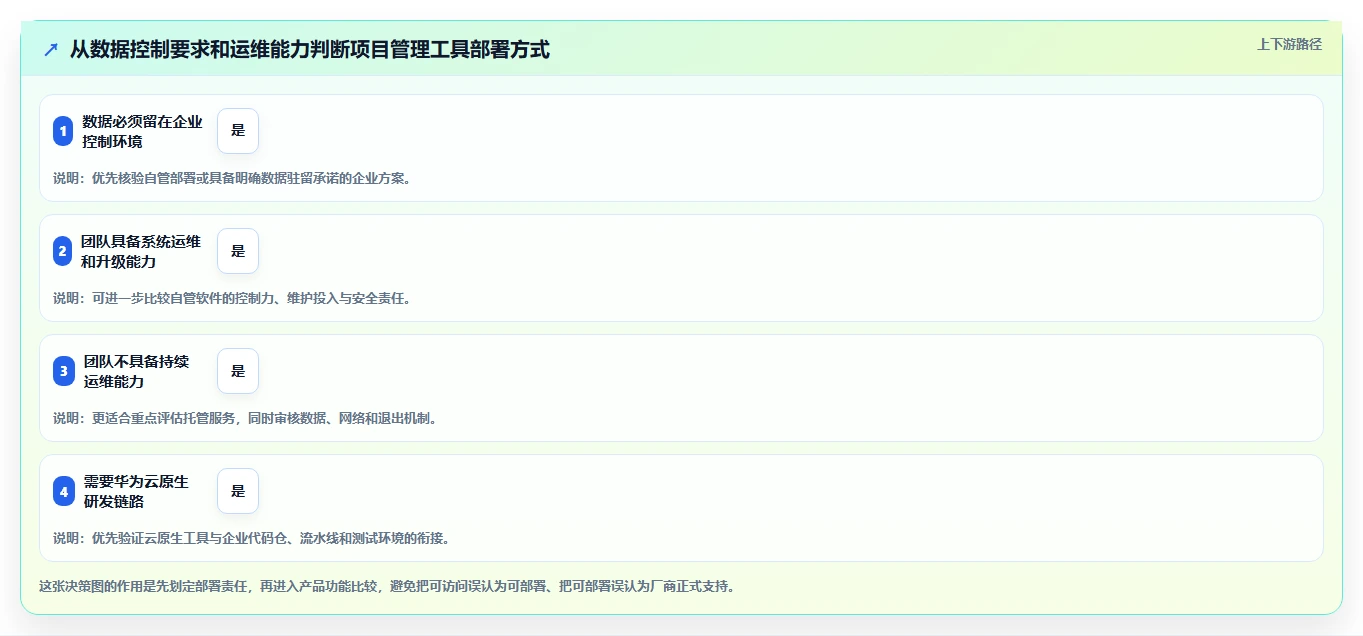Click the footer text 这张决策图的作用
This screenshot has height=636, width=1363.
(x=387, y=586)
